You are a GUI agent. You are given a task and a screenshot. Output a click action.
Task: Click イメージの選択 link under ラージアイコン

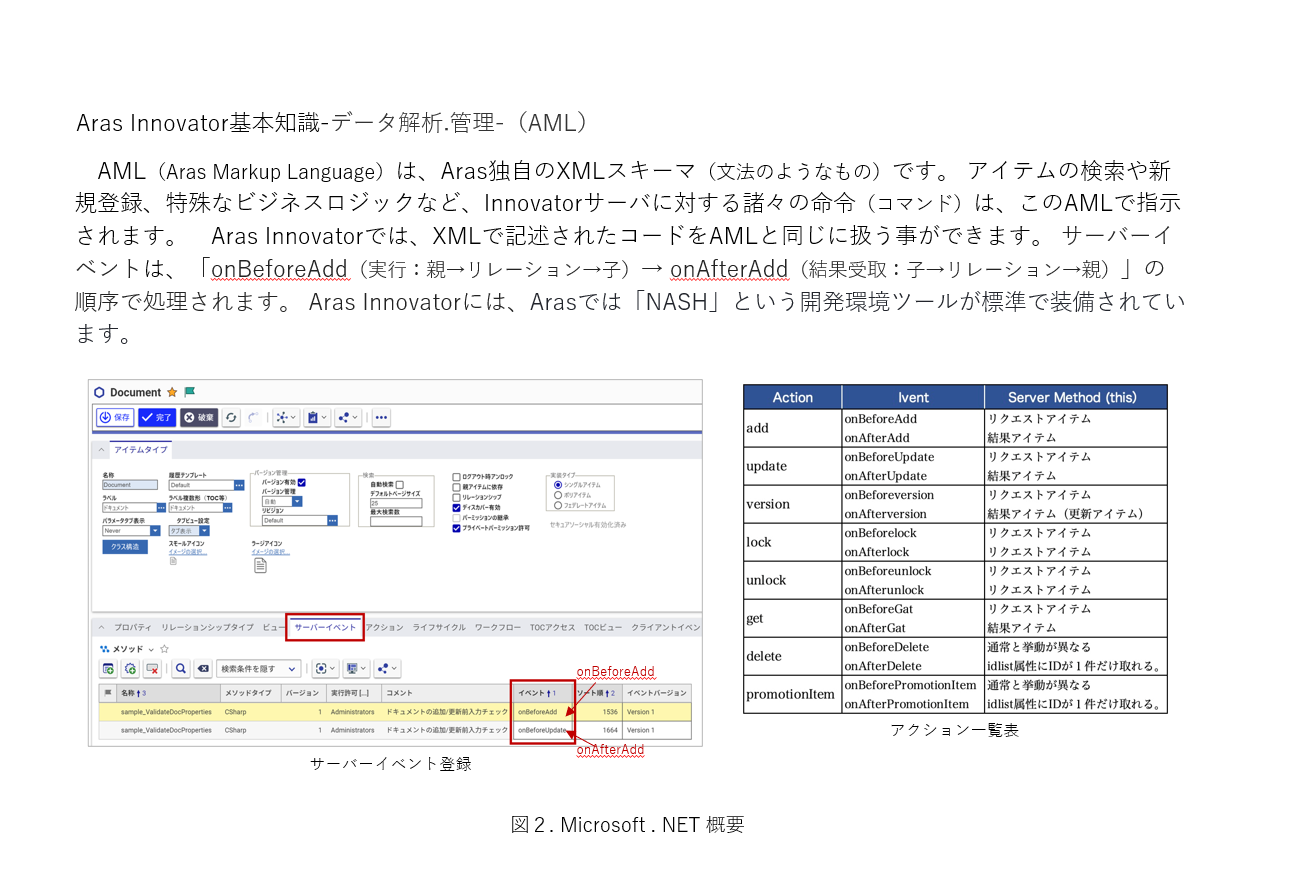[271, 552]
